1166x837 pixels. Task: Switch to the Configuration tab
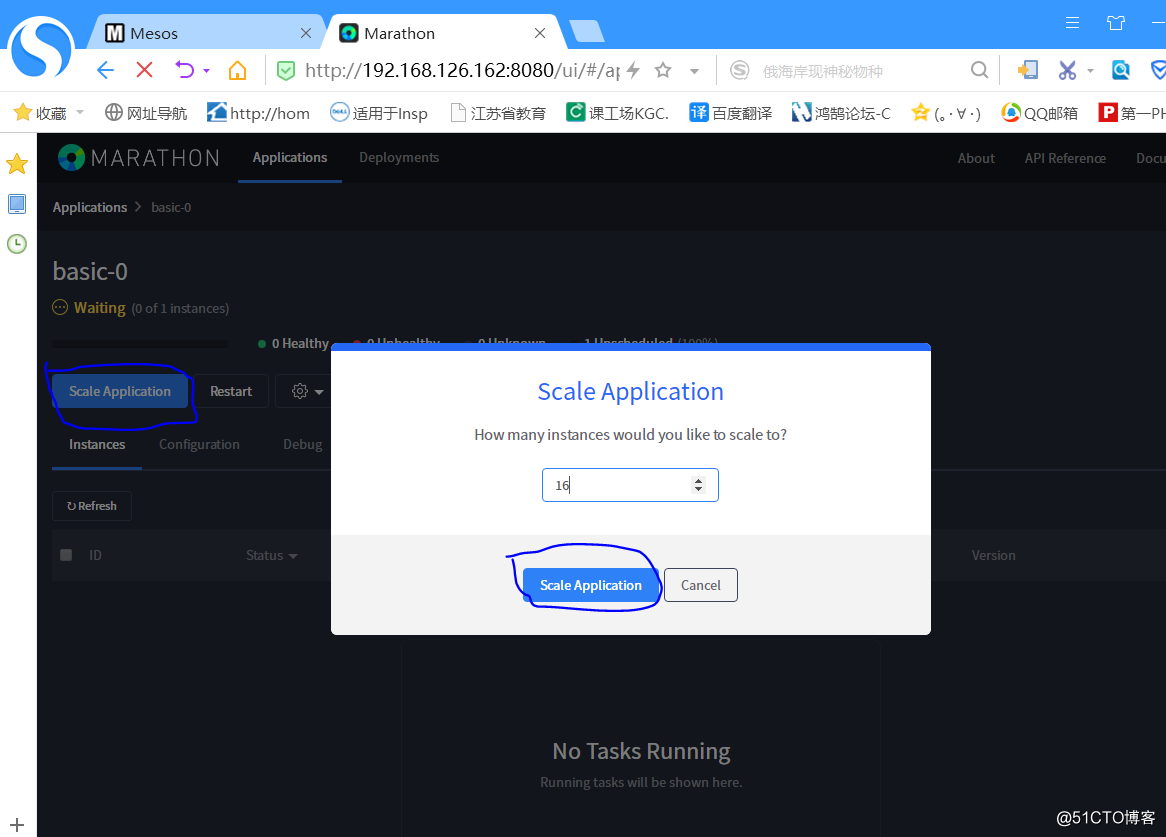pyautogui.click(x=199, y=445)
